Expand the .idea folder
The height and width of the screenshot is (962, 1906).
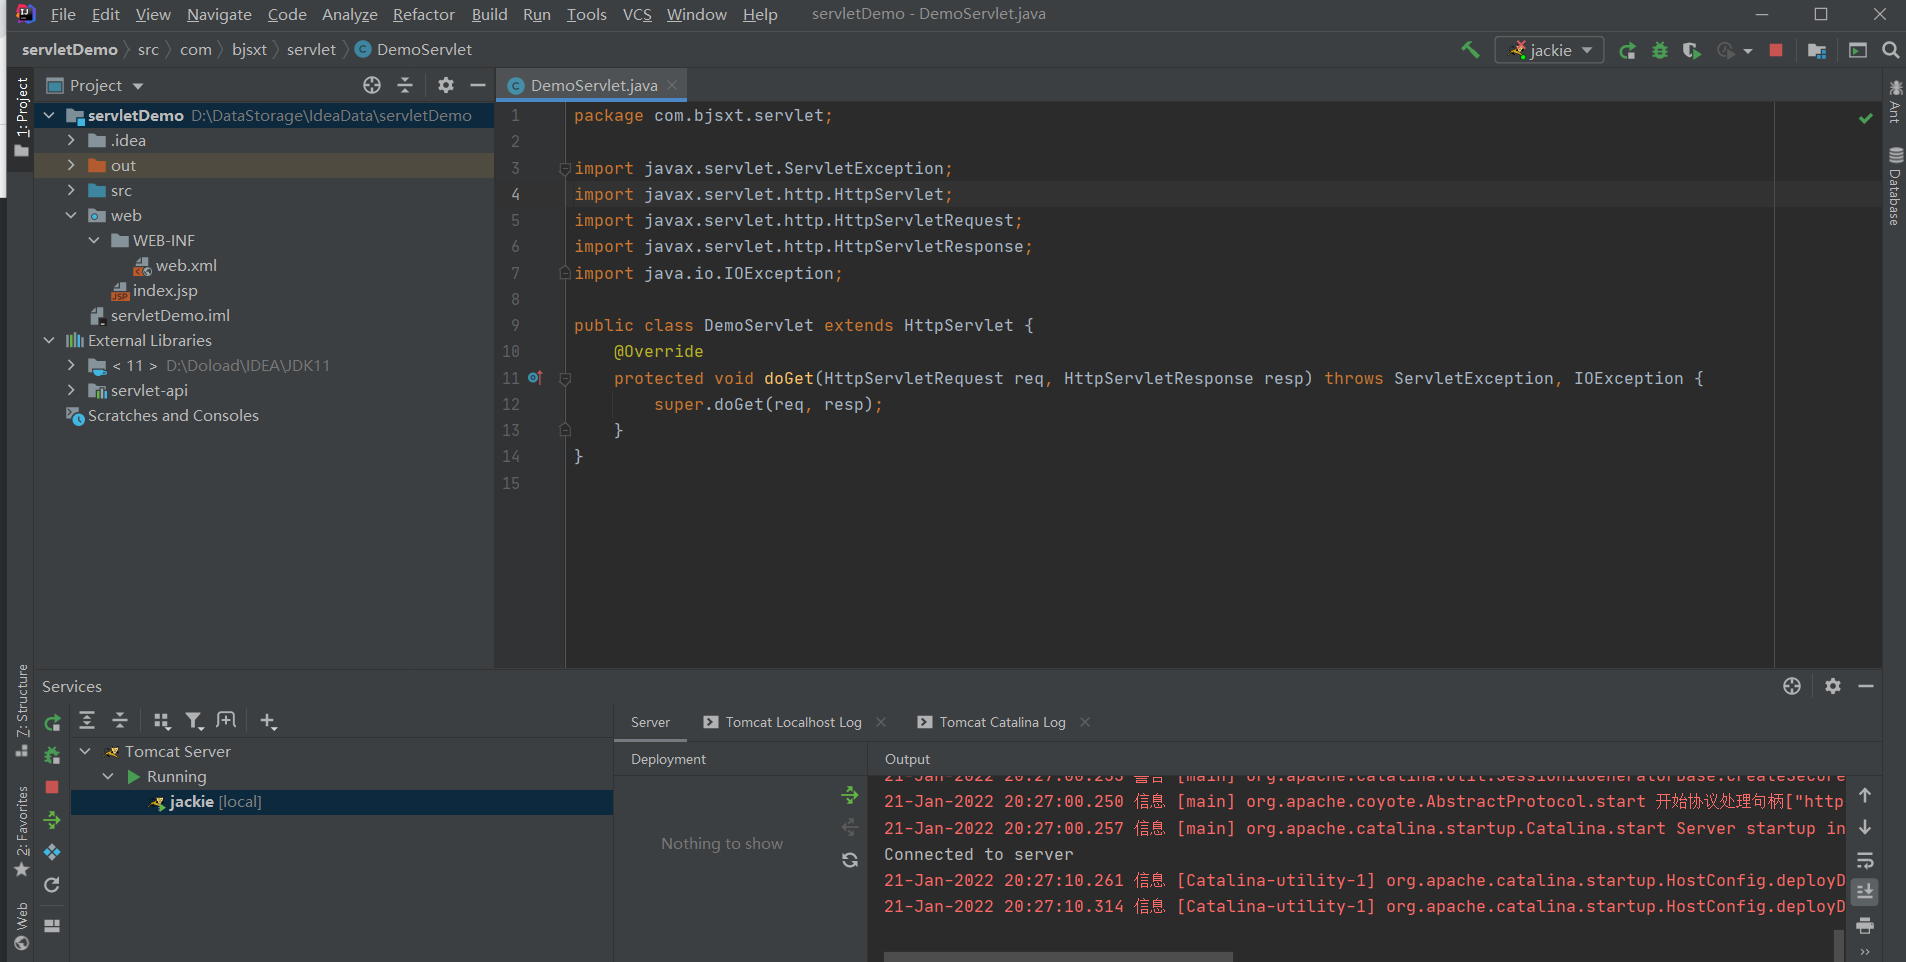[x=71, y=140]
